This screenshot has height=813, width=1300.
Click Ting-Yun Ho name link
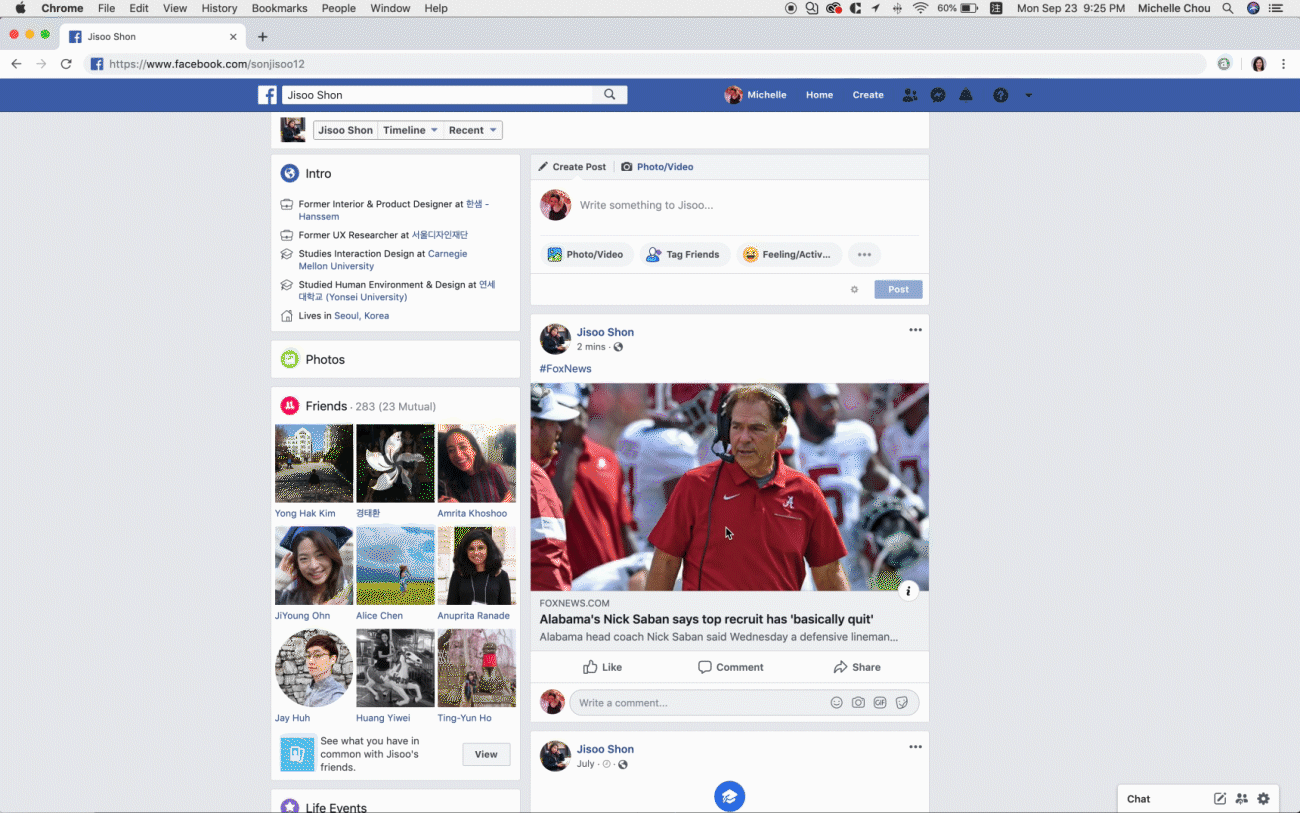pyautogui.click(x=464, y=718)
